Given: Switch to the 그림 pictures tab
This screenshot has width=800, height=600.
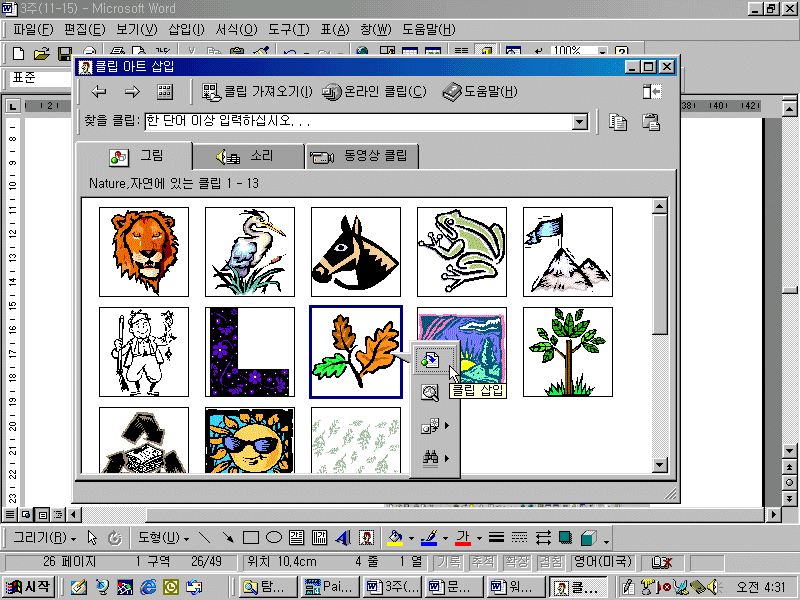Looking at the screenshot, I should pyautogui.click(x=135, y=156).
